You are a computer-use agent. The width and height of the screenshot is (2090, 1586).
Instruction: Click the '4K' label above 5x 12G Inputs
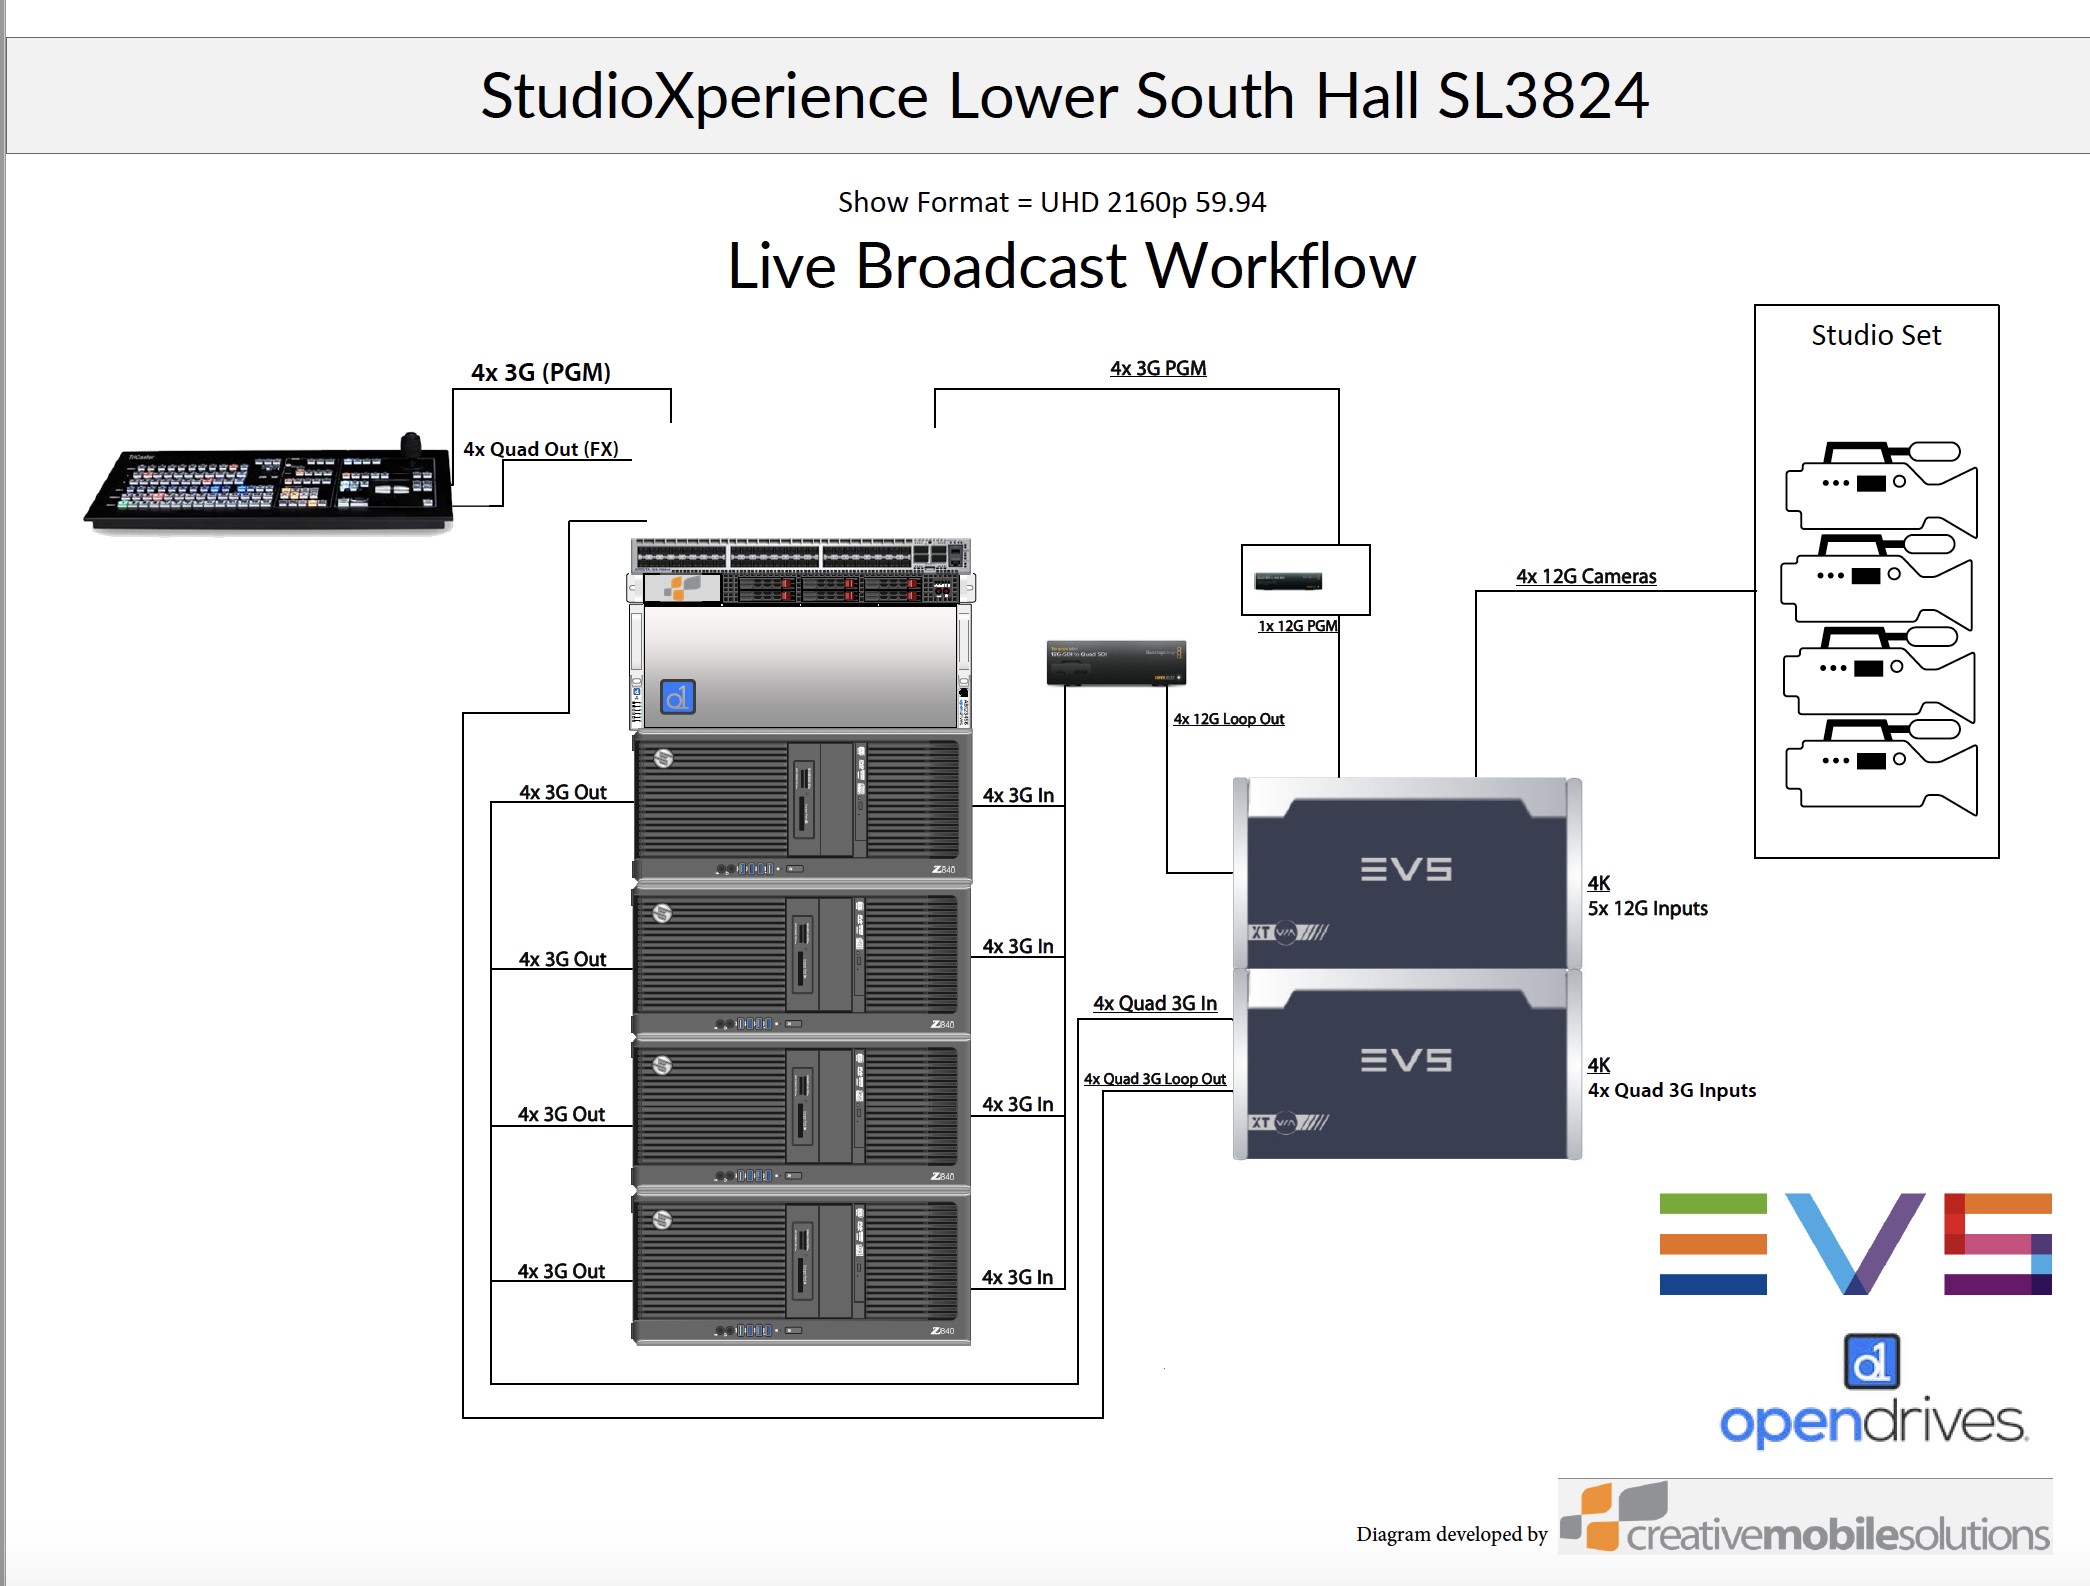point(1599,883)
